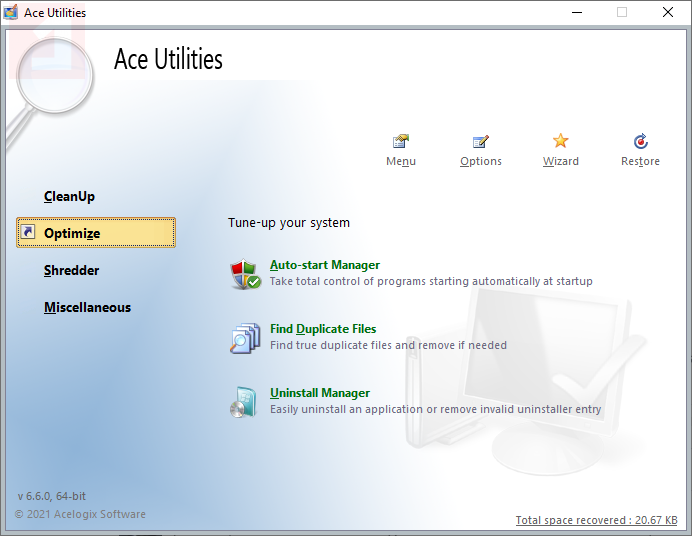Click 'Take total control of programs' description
692x536 pixels.
tap(431, 281)
